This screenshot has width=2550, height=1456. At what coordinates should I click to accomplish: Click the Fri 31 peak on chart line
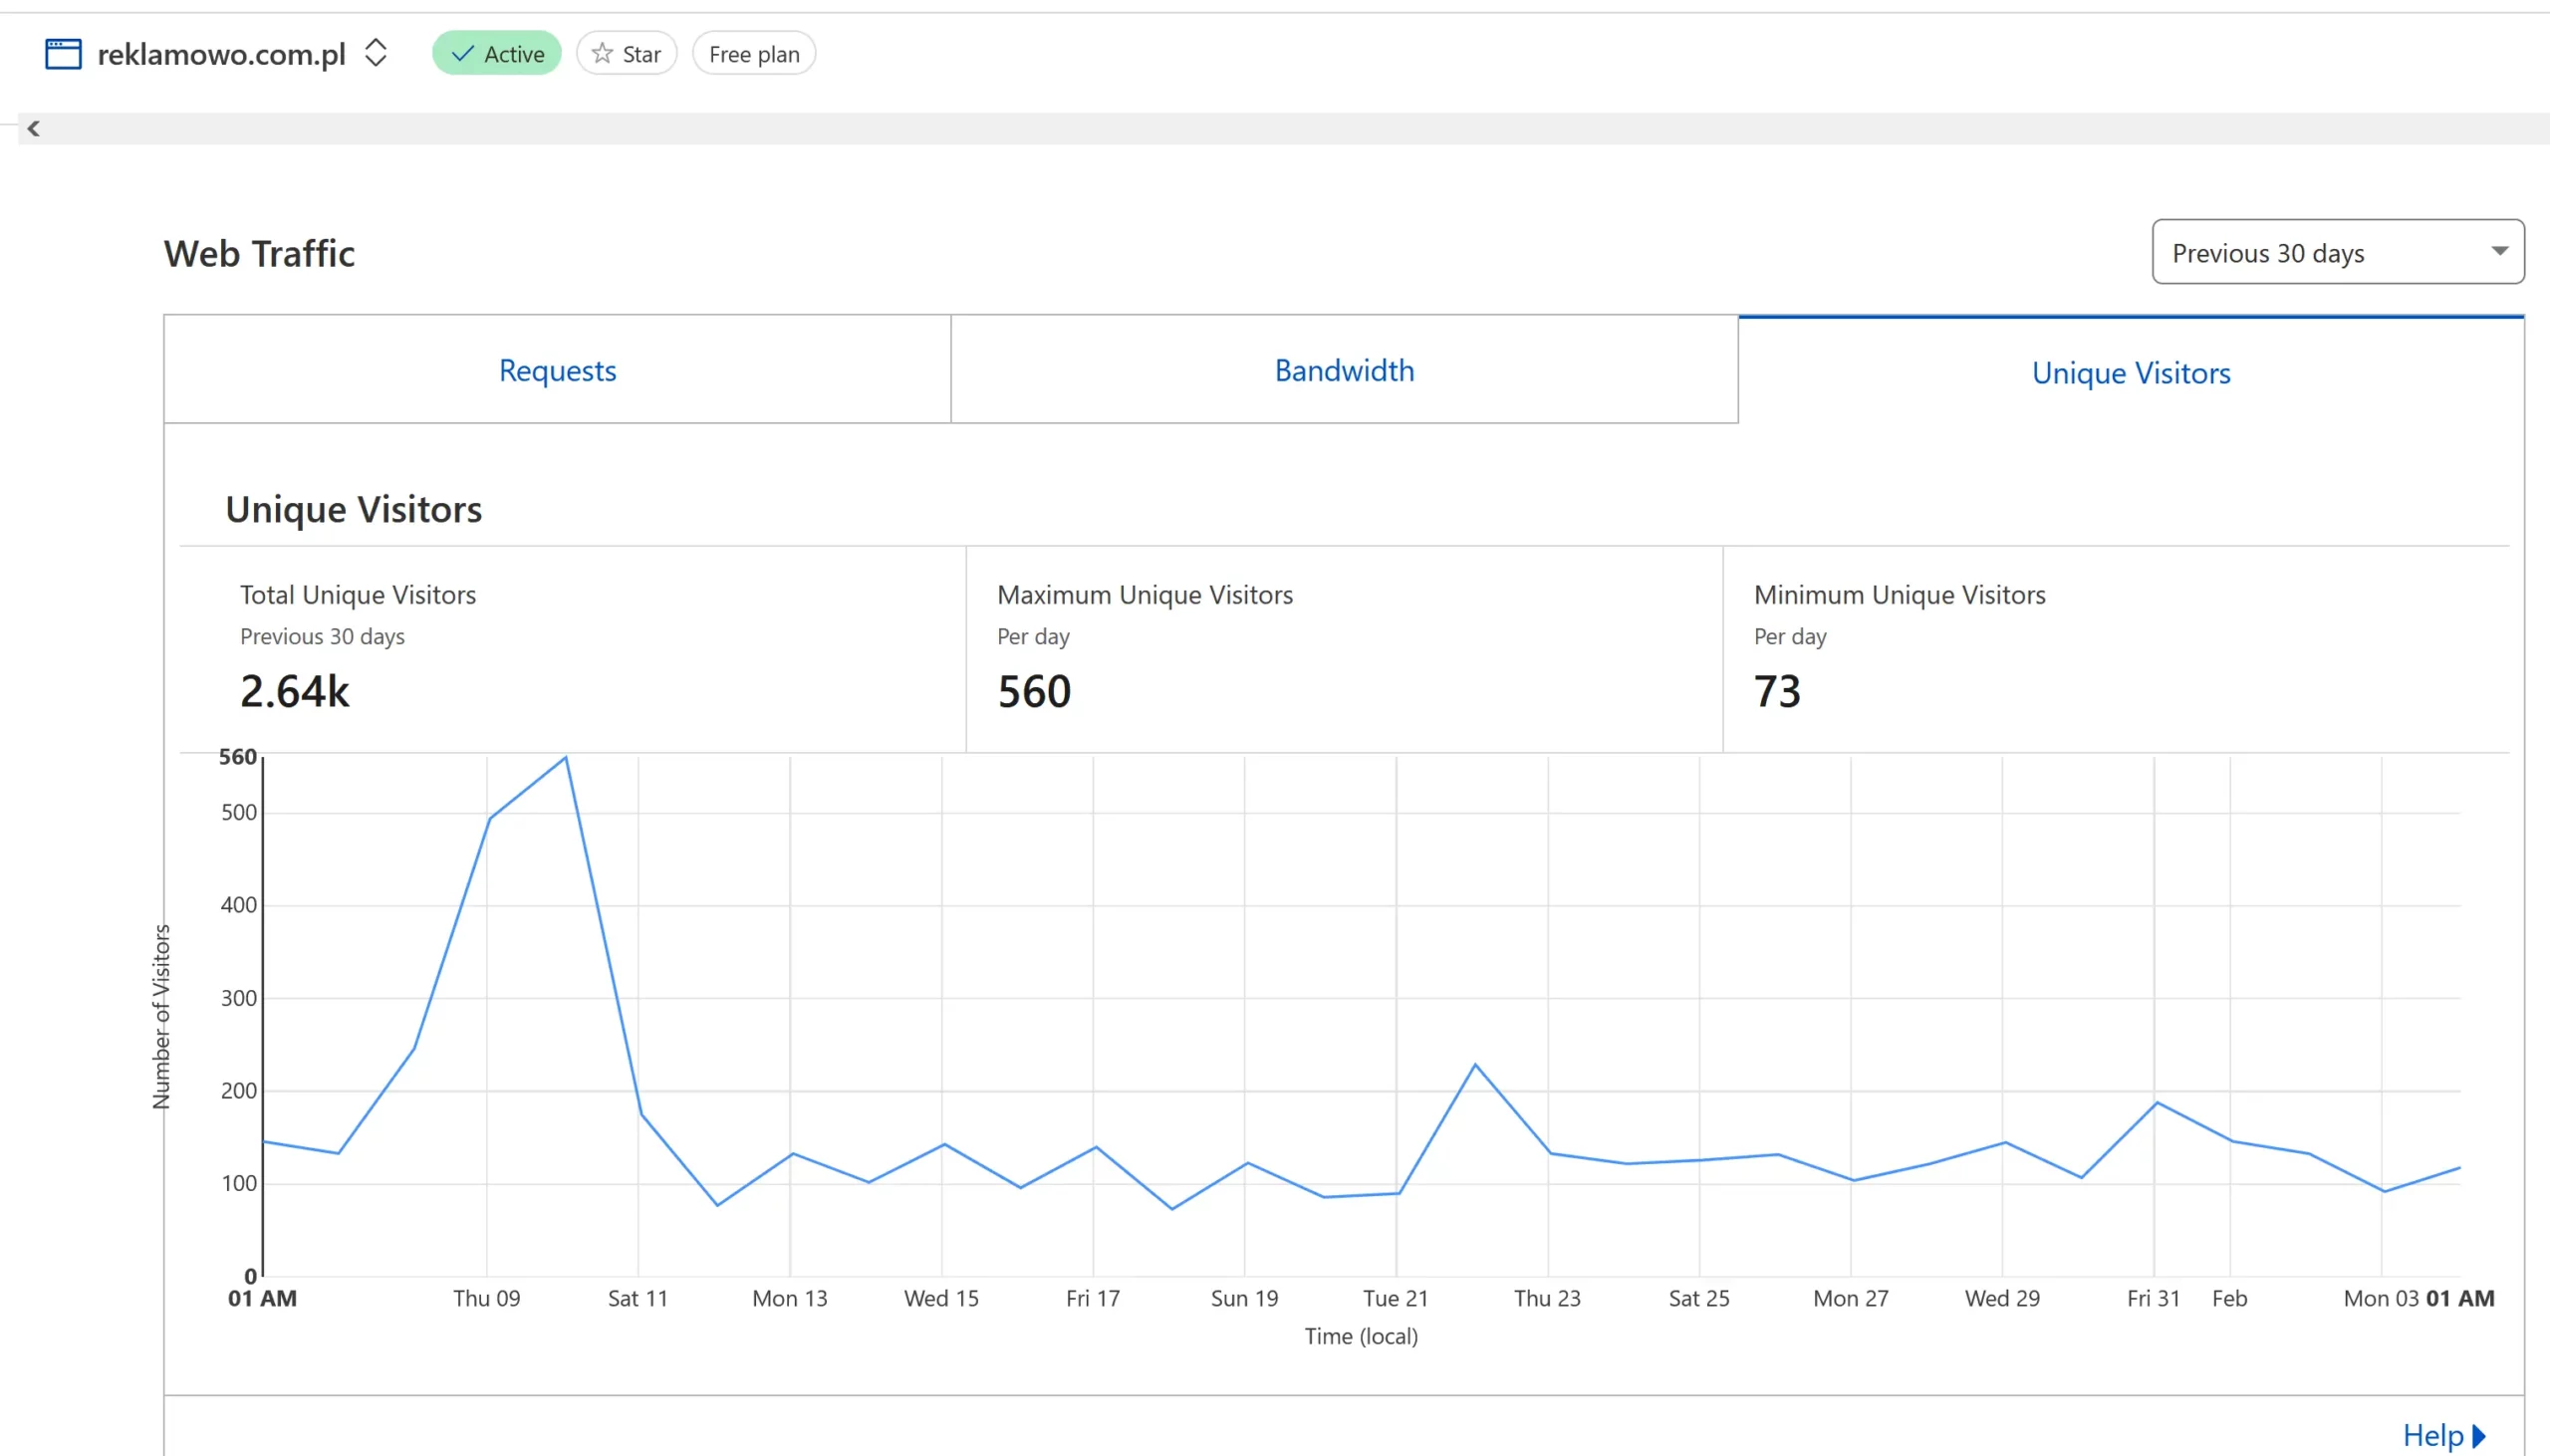pos(2156,1103)
